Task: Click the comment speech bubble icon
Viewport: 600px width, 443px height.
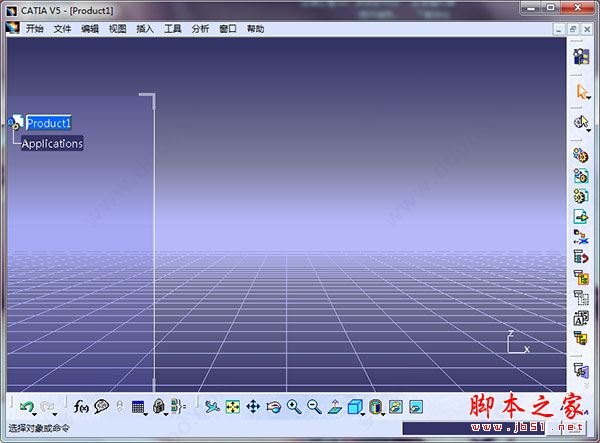Action: coord(101,406)
